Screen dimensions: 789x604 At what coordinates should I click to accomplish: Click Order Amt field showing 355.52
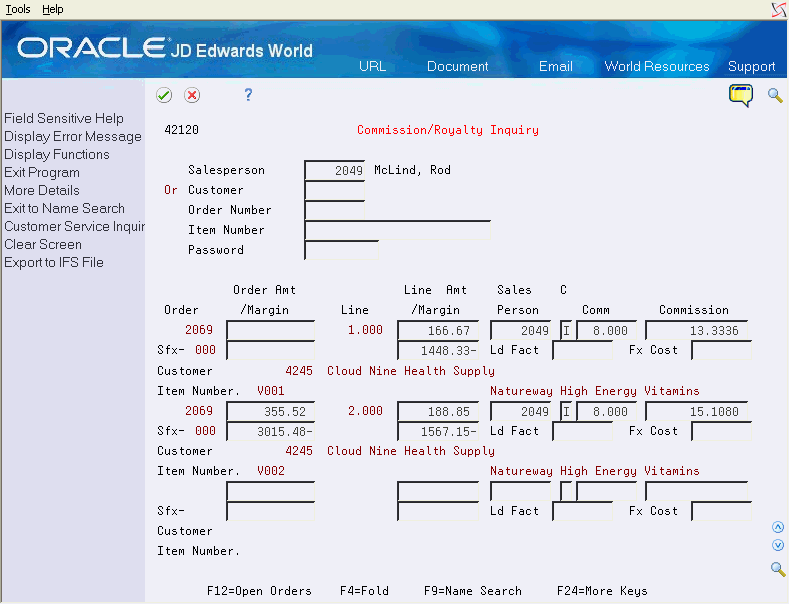(x=271, y=412)
